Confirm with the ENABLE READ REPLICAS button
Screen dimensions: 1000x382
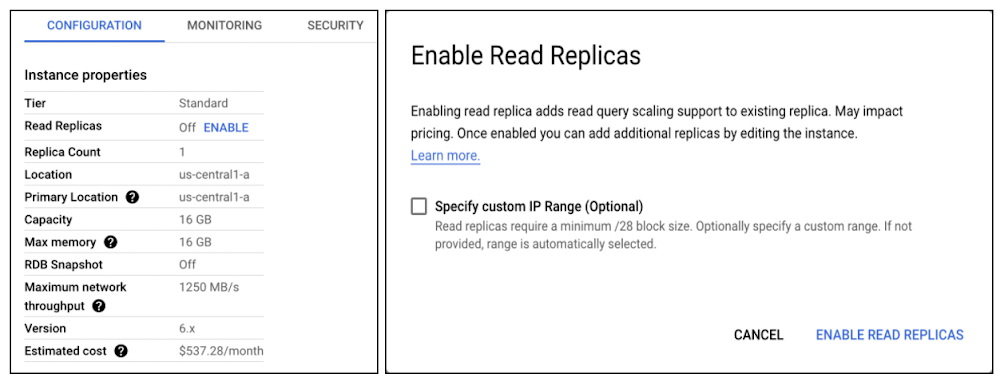(x=890, y=335)
